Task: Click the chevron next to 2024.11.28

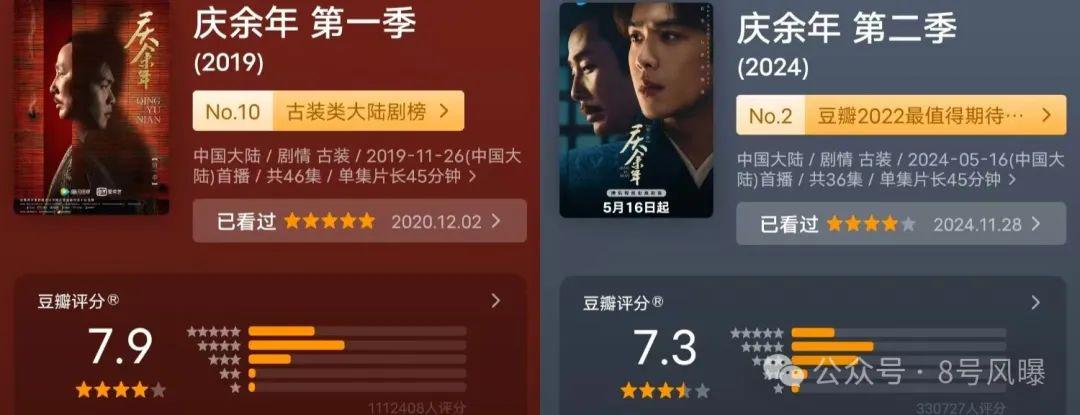Action: (1035, 224)
